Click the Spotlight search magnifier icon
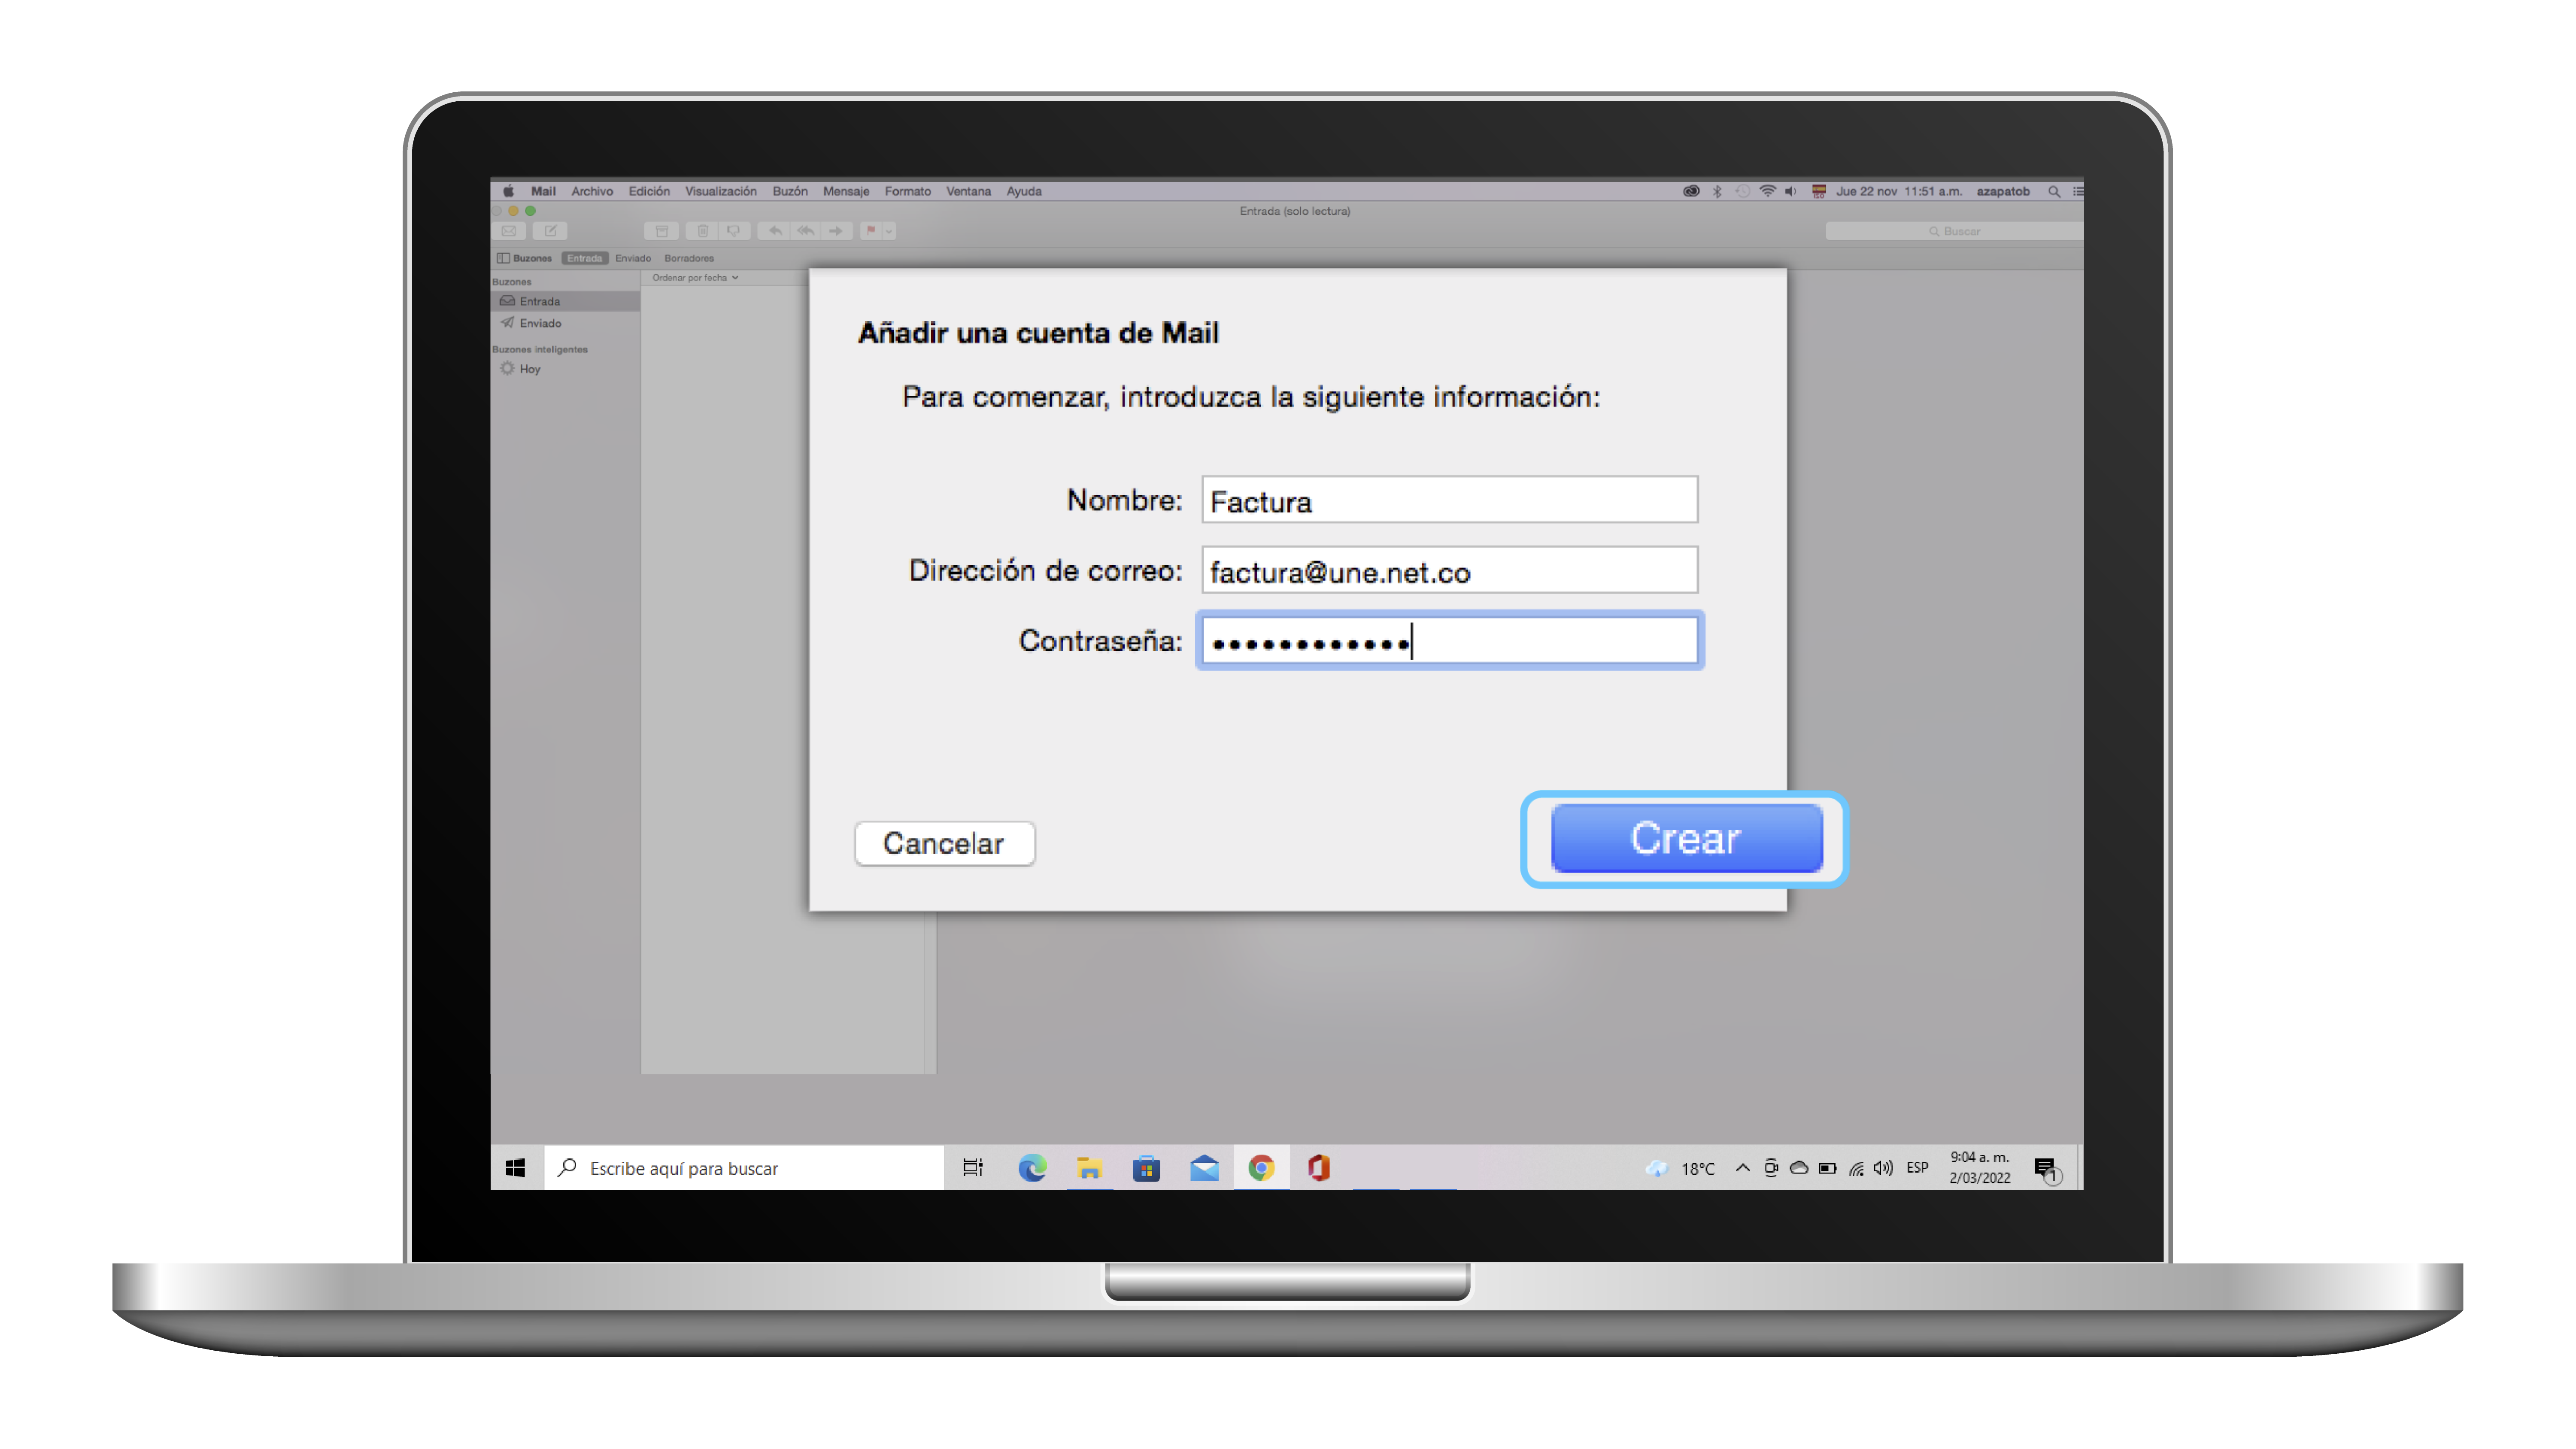Screen dimensions: 2576x1449 [x=2054, y=191]
